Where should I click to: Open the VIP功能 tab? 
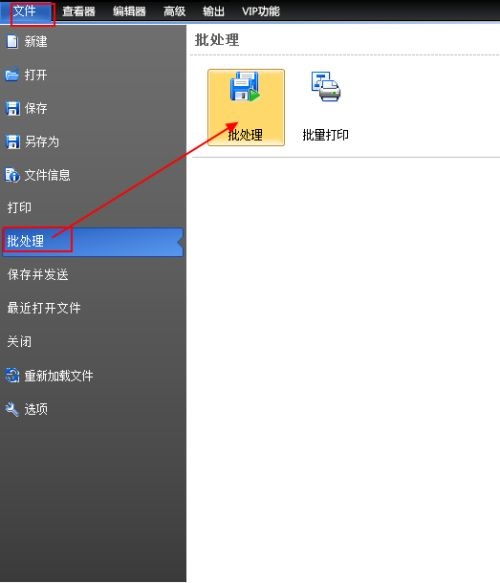click(x=261, y=12)
